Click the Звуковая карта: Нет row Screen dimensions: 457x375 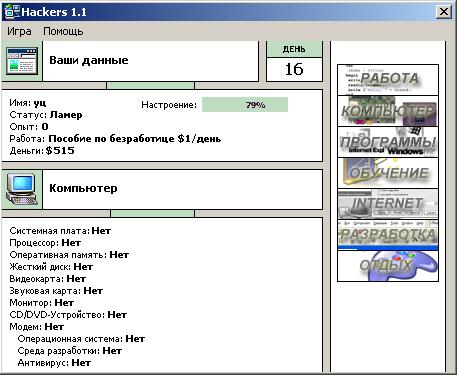tap(56, 291)
